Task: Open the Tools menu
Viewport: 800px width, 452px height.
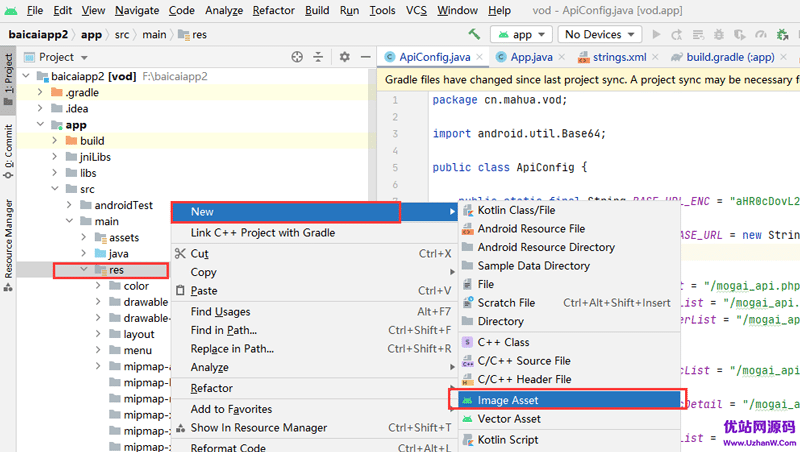Action: tap(382, 10)
